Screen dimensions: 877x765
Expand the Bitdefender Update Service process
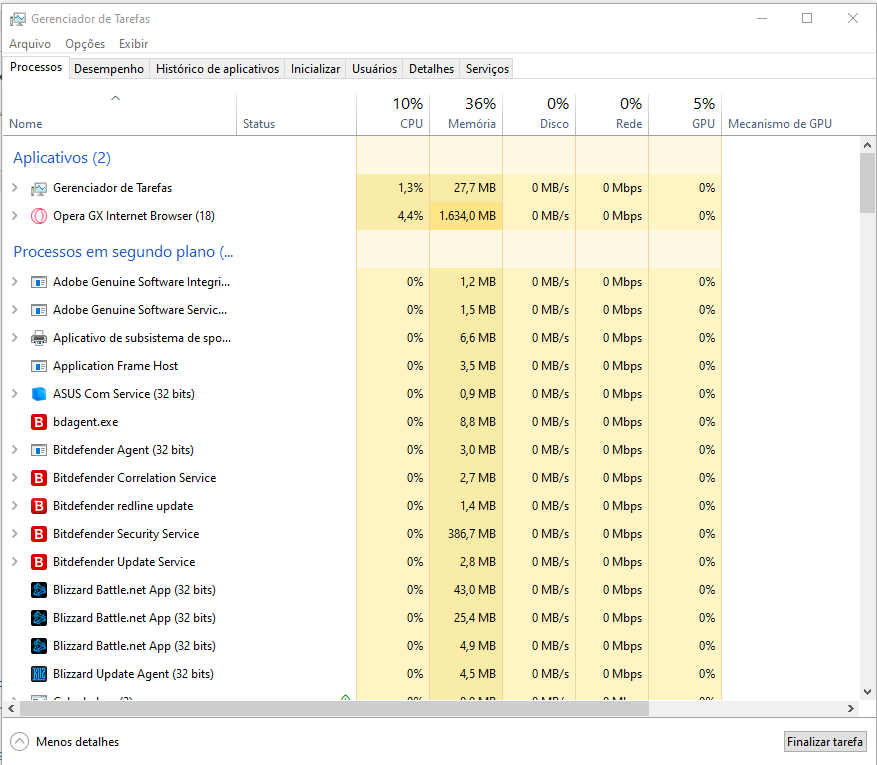15,561
